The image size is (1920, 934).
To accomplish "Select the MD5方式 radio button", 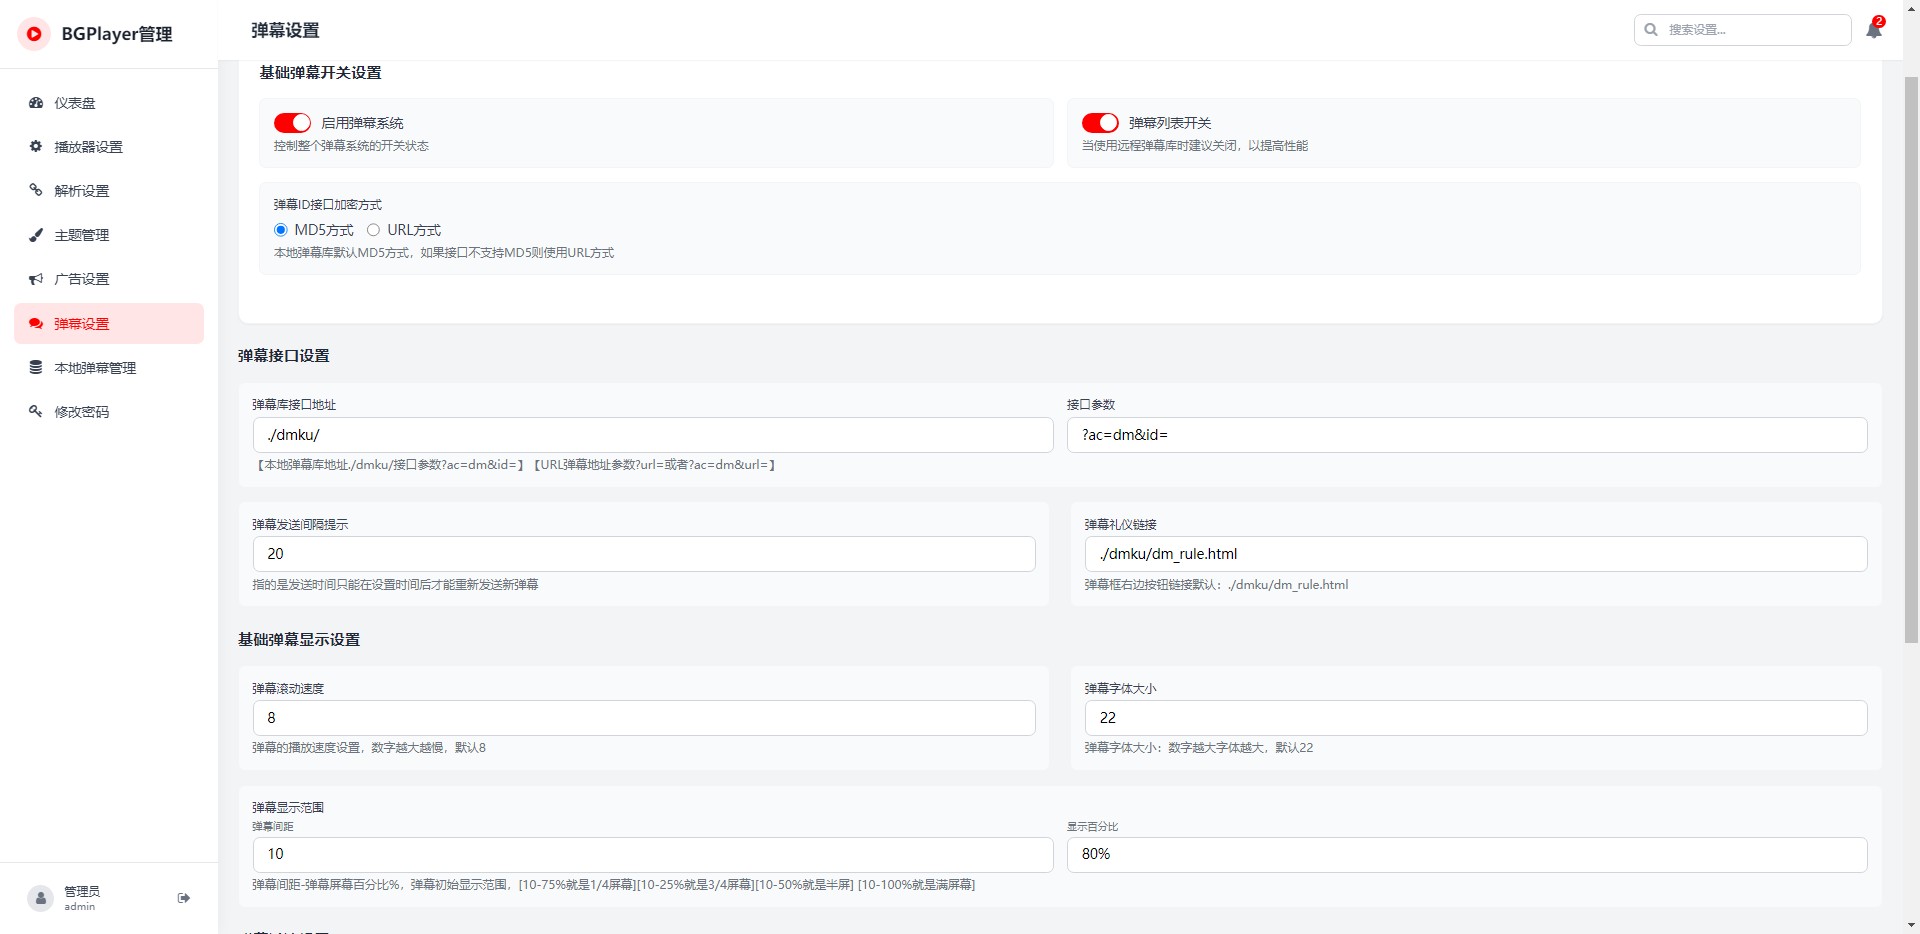I will (x=281, y=230).
